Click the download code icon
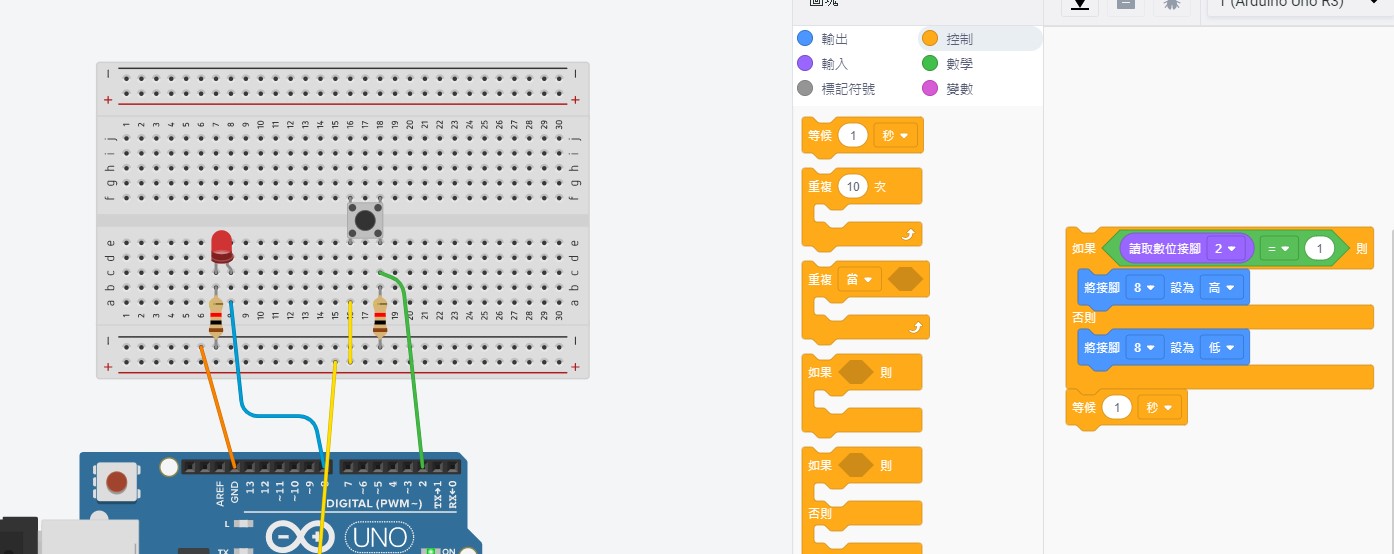 (x=1079, y=4)
